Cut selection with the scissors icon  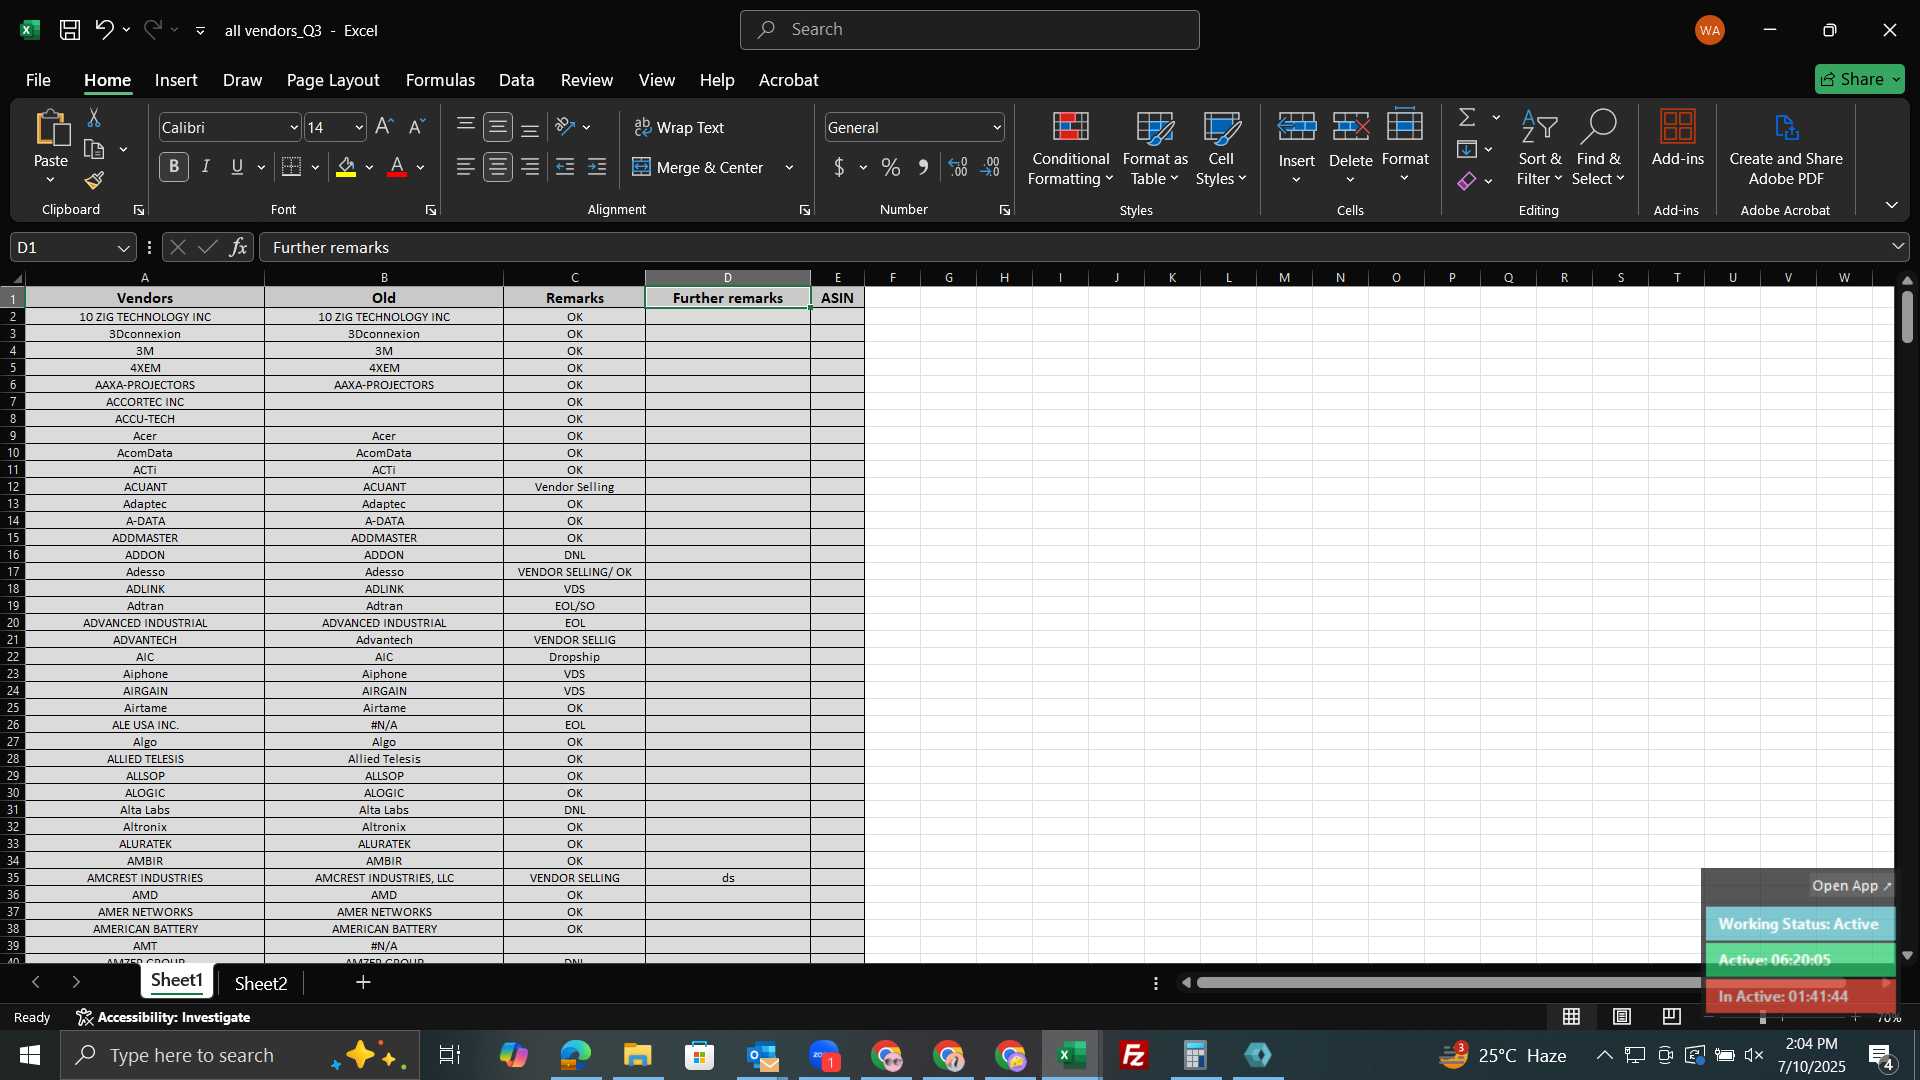pyautogui.click(x=94, y=118)
